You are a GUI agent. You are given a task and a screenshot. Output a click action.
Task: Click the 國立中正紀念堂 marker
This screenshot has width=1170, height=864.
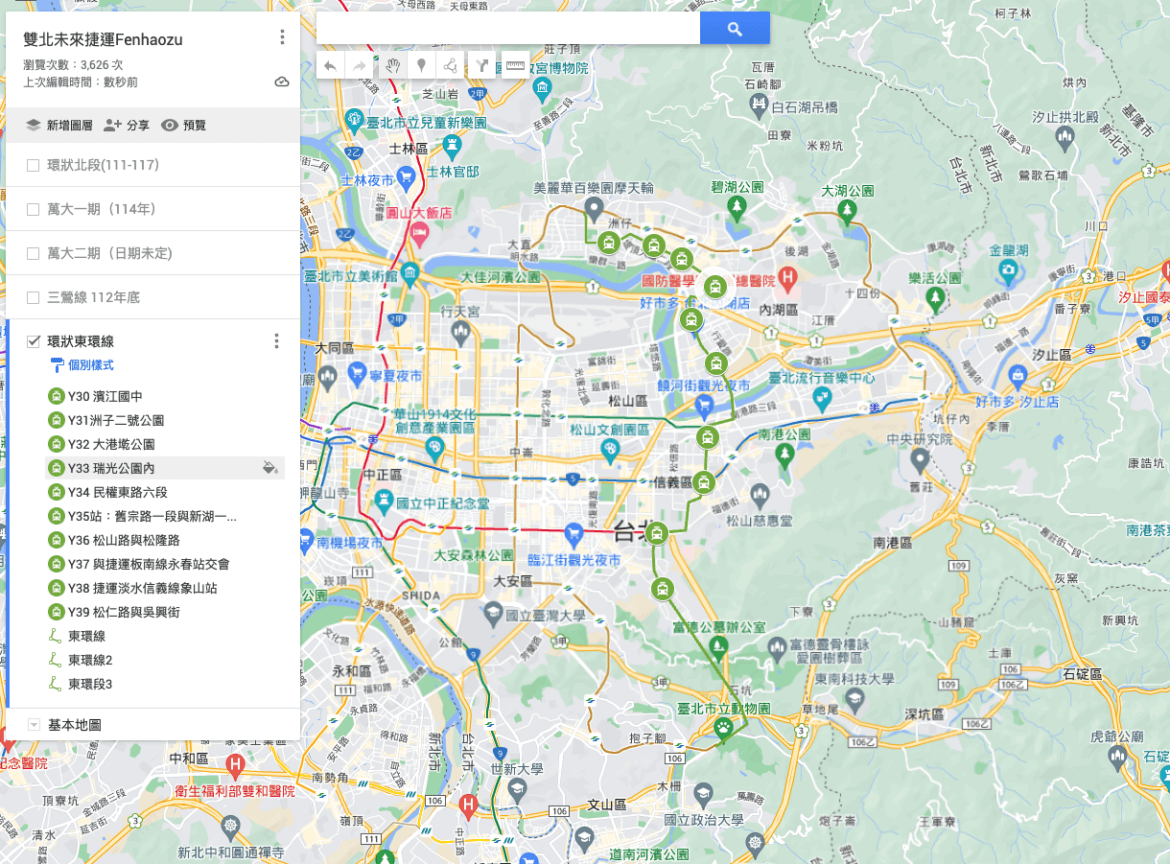[384, 501]
